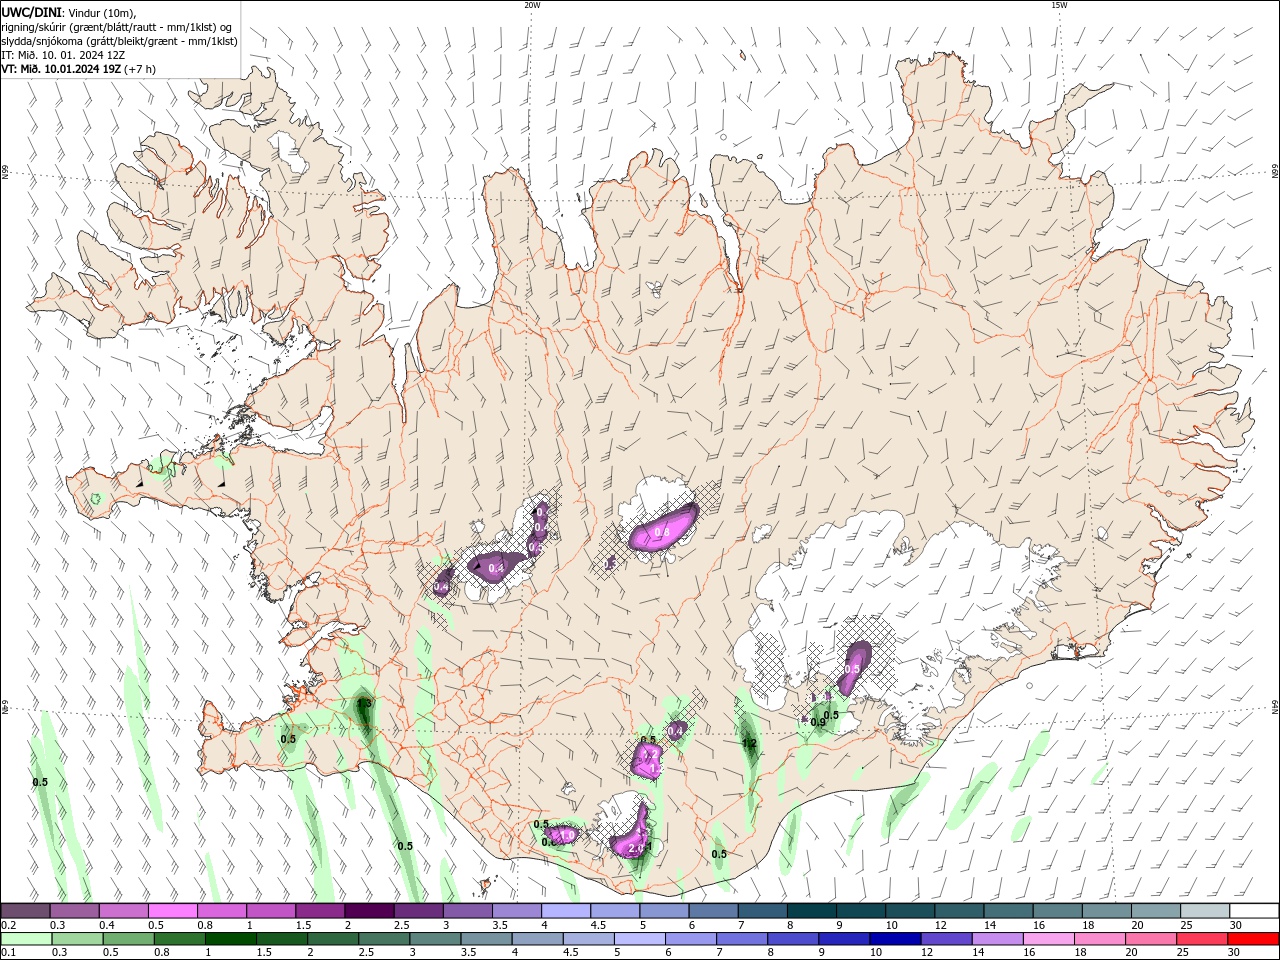Click the 1.2 rainfall value label
1280x960 pixels.
(x=749, y=743)
